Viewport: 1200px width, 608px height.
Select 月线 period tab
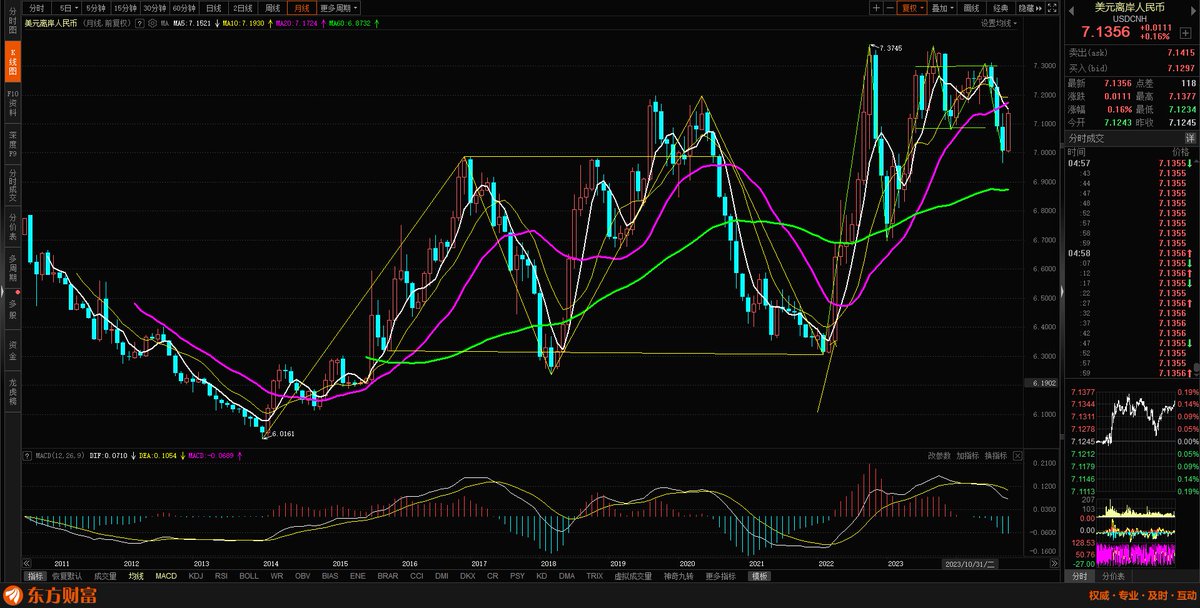tap(301, 8)
